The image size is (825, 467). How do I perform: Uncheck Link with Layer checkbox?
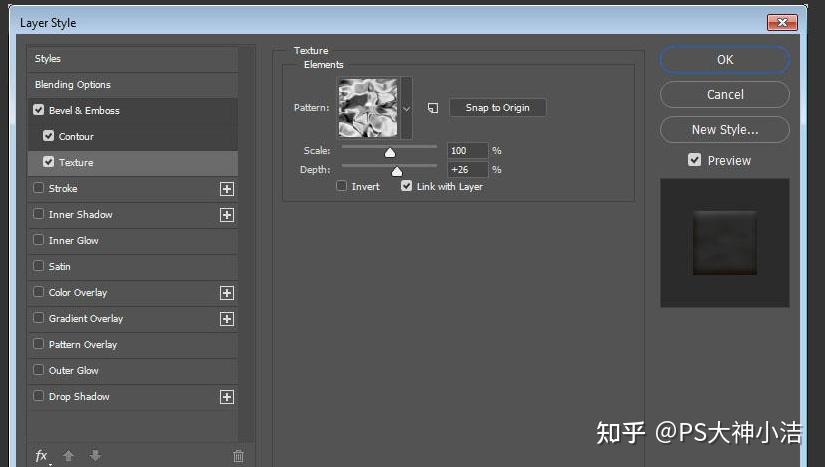(406, 186)
